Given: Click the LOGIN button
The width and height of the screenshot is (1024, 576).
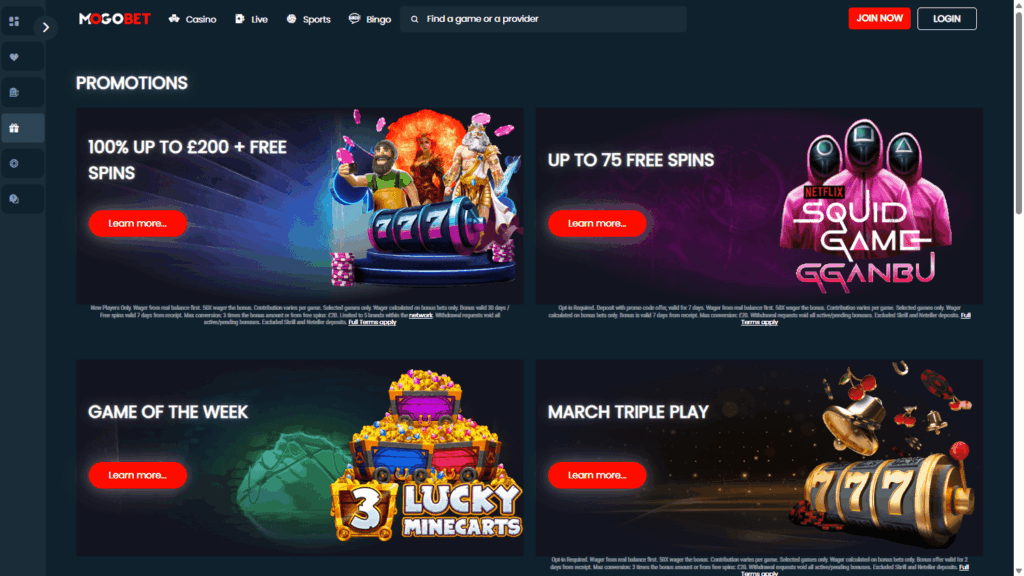Looking at the screenshot, I should click(946, 19).
